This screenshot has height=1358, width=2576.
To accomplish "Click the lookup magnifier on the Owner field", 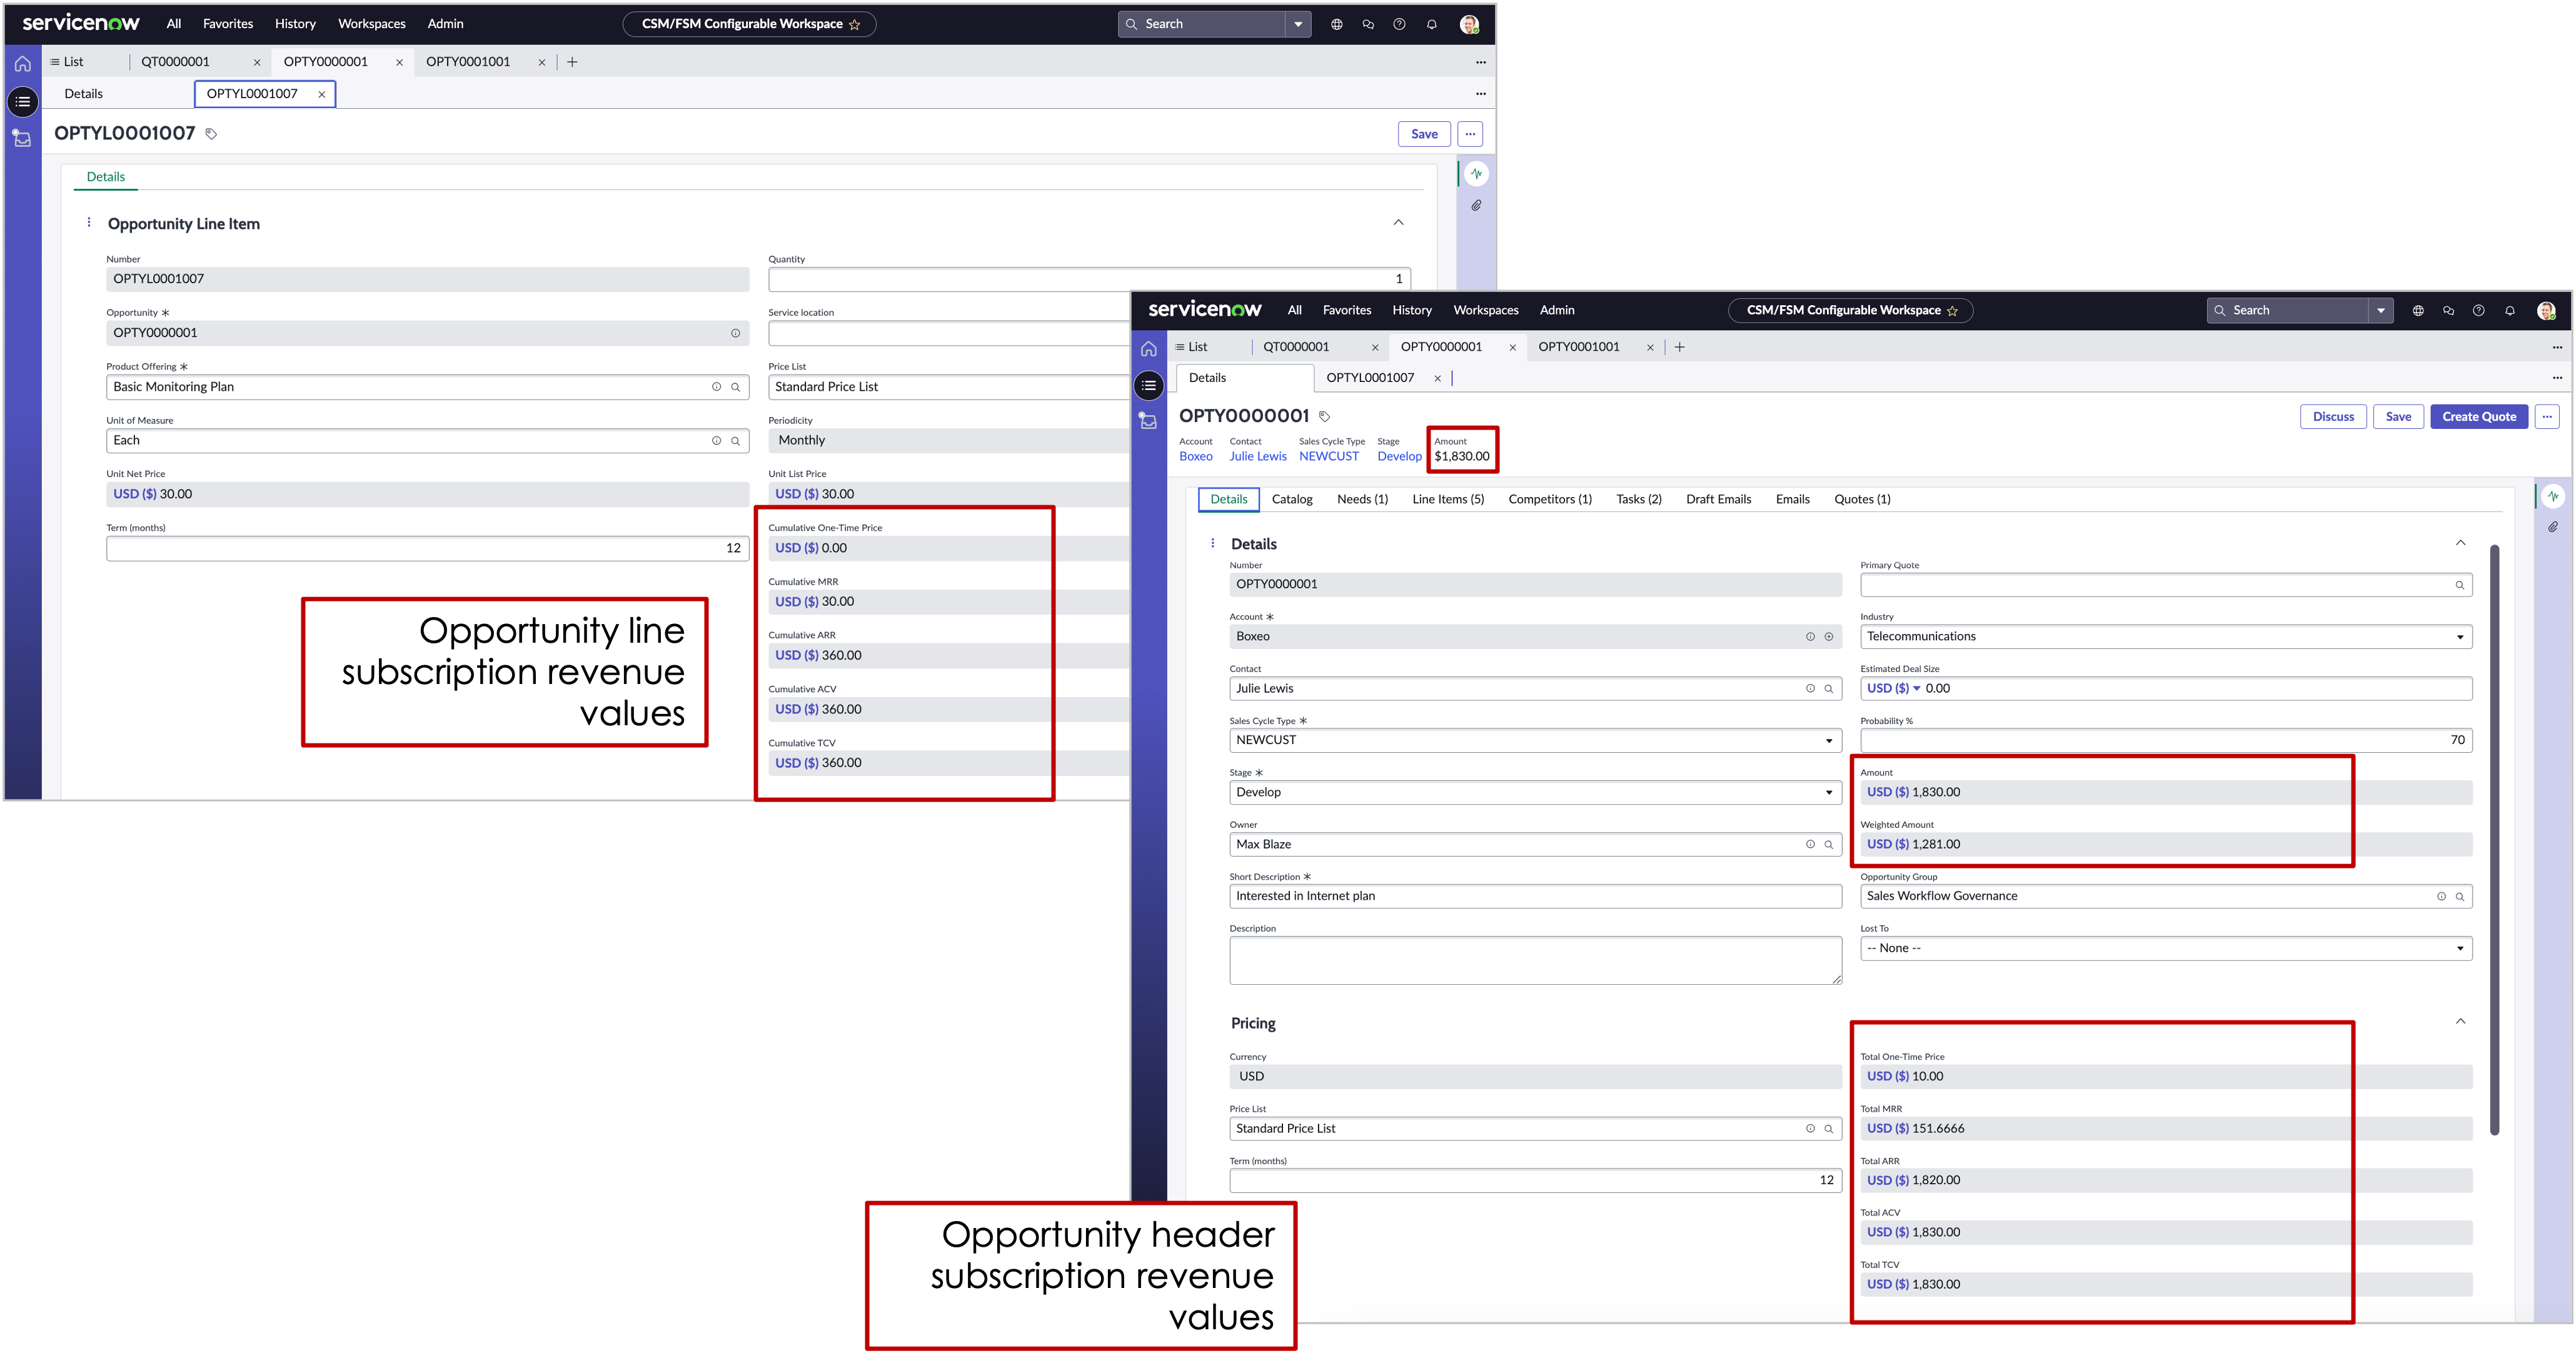I will click(1829, 845).
